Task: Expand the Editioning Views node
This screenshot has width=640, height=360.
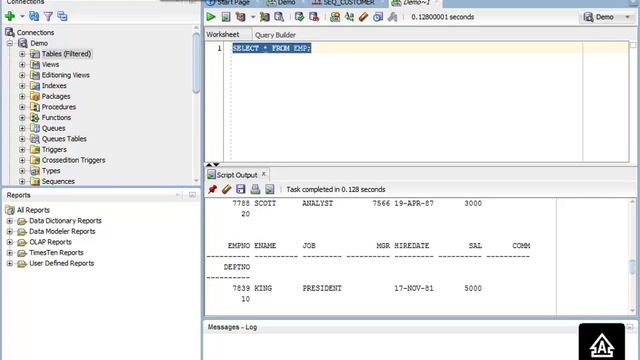Action: (x=22, y=75)
